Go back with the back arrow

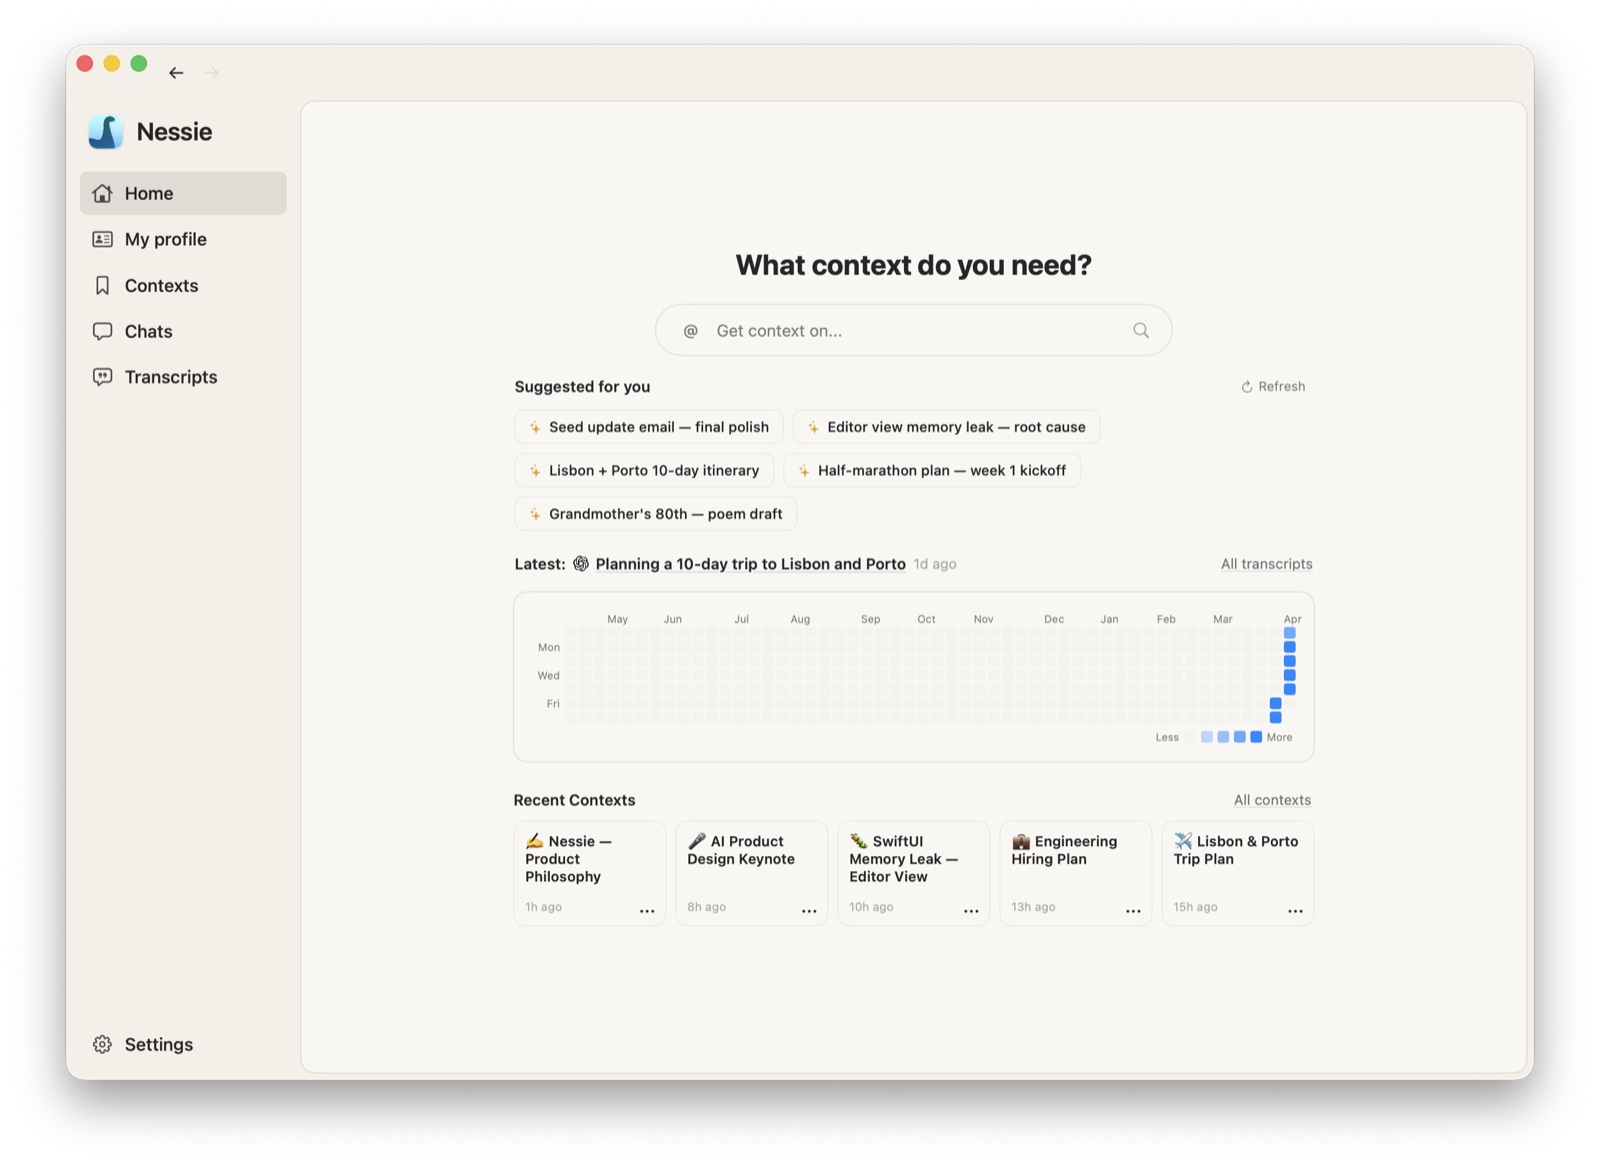(x=176, y=73)
